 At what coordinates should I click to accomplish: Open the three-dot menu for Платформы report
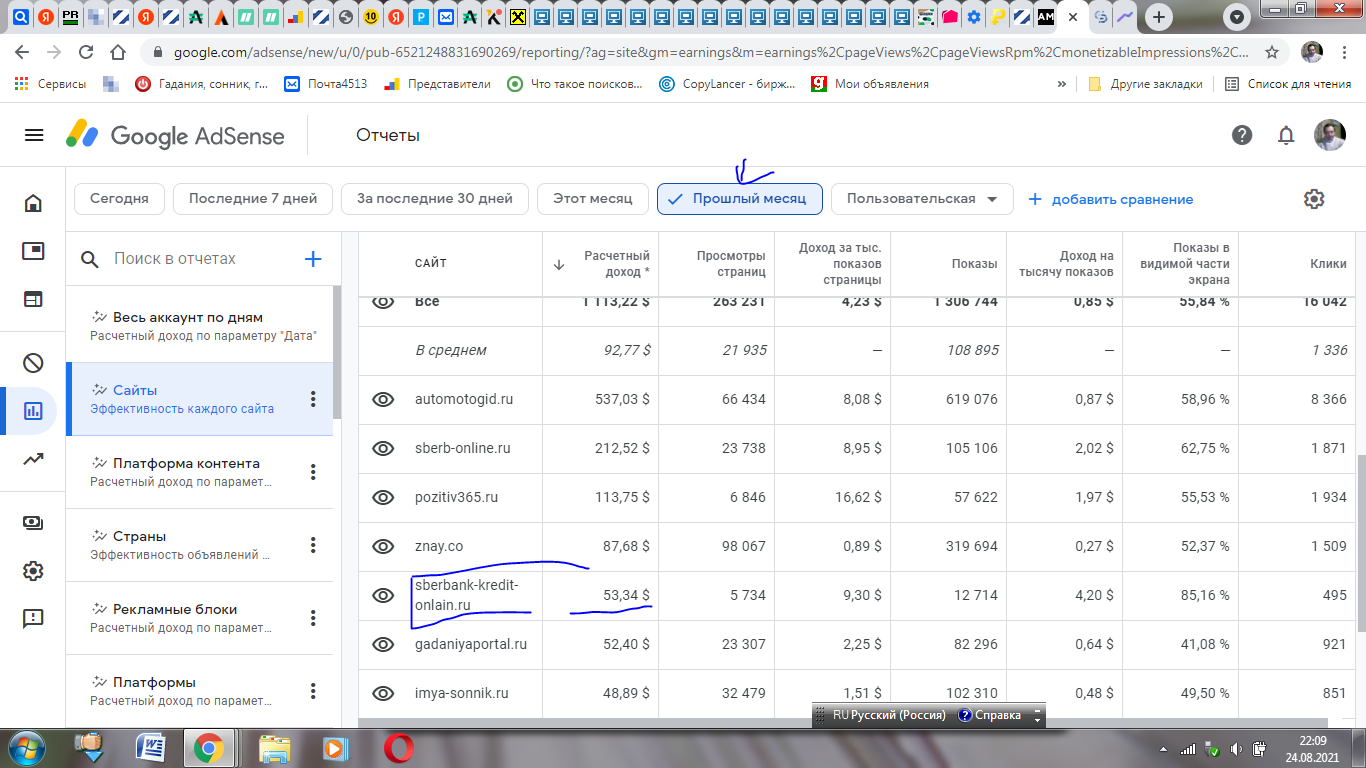(x=313, y=691)
